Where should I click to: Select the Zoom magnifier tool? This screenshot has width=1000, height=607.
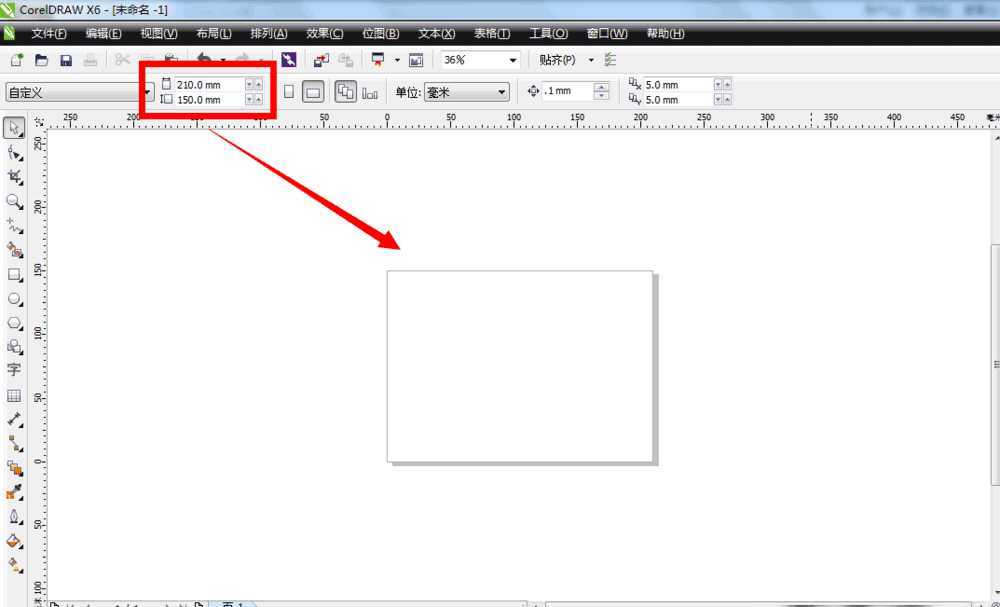14,202
